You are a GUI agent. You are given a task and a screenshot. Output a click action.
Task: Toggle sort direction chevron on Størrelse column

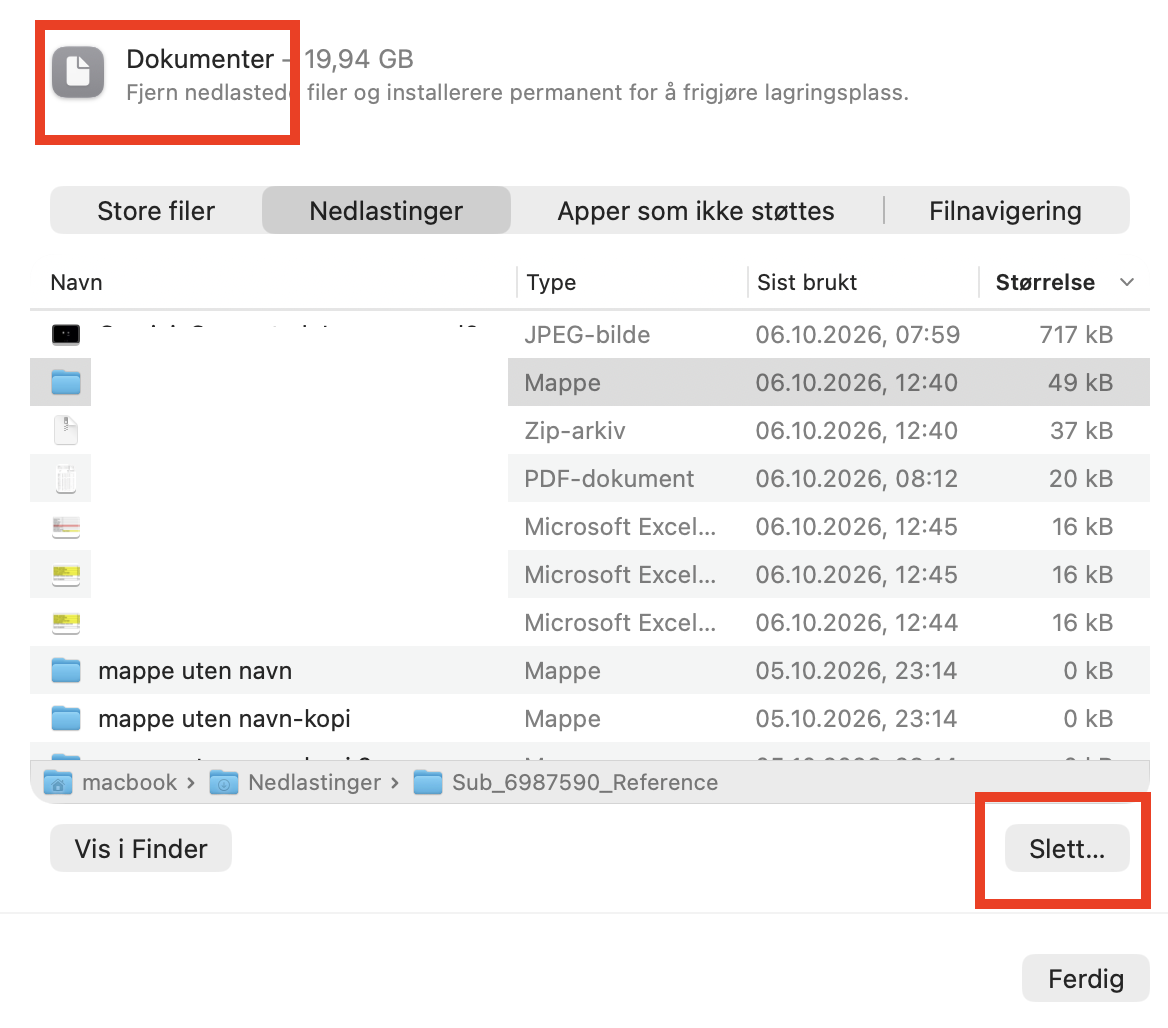click(x=1127, y=282)
